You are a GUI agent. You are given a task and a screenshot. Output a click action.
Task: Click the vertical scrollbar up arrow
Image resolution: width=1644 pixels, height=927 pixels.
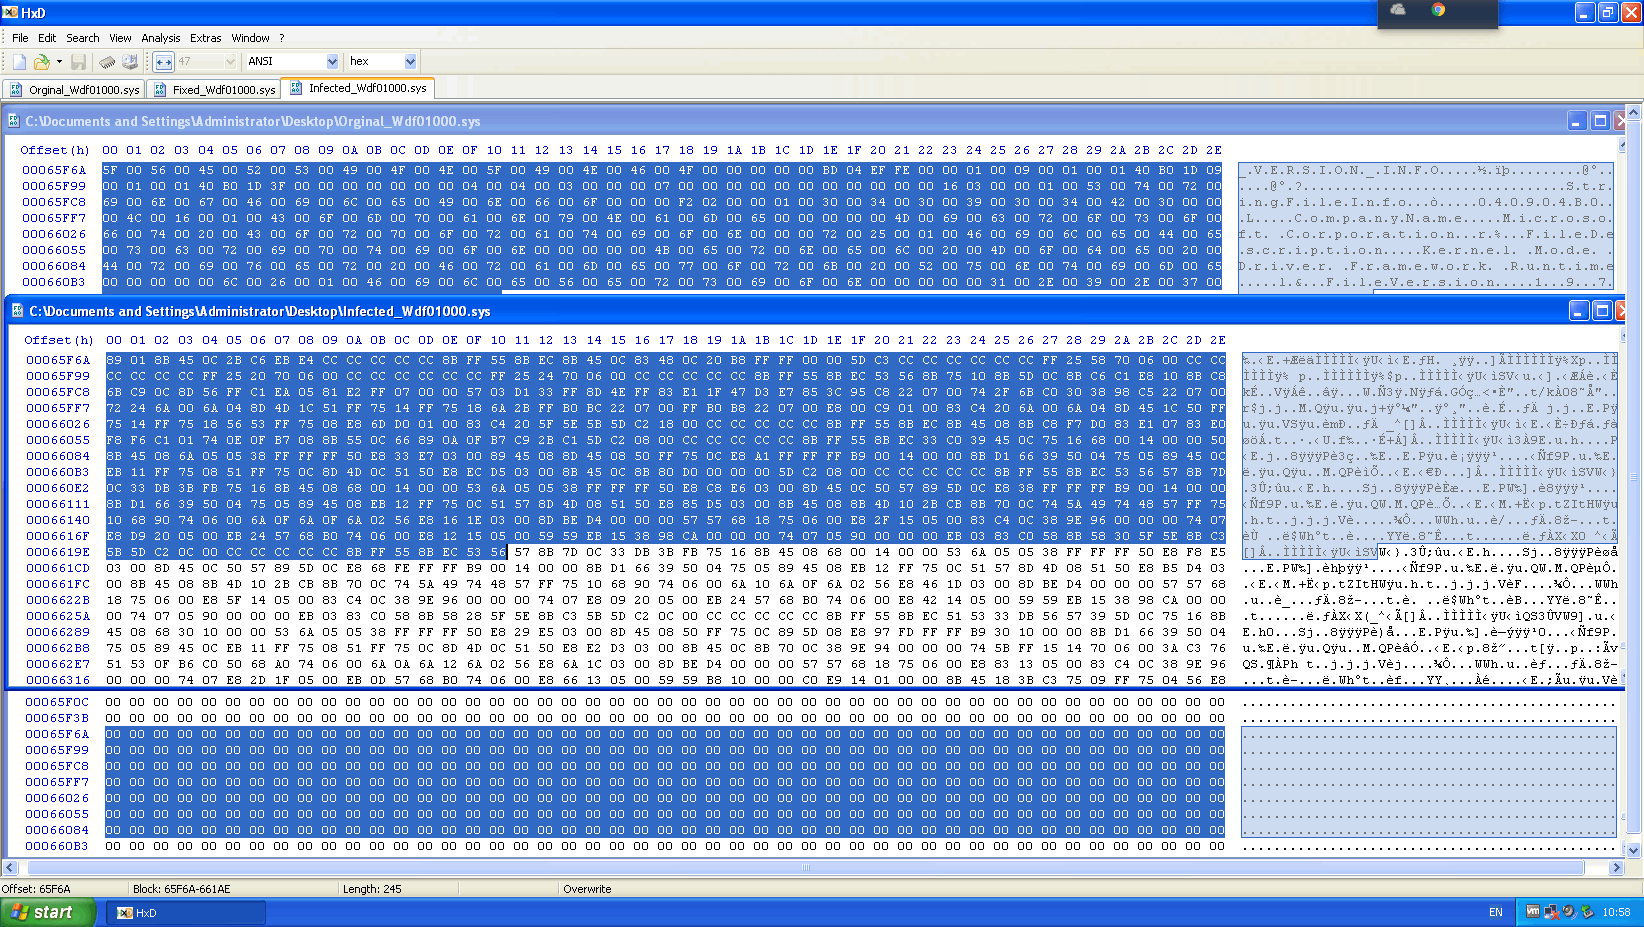[x=1634, y=112]
